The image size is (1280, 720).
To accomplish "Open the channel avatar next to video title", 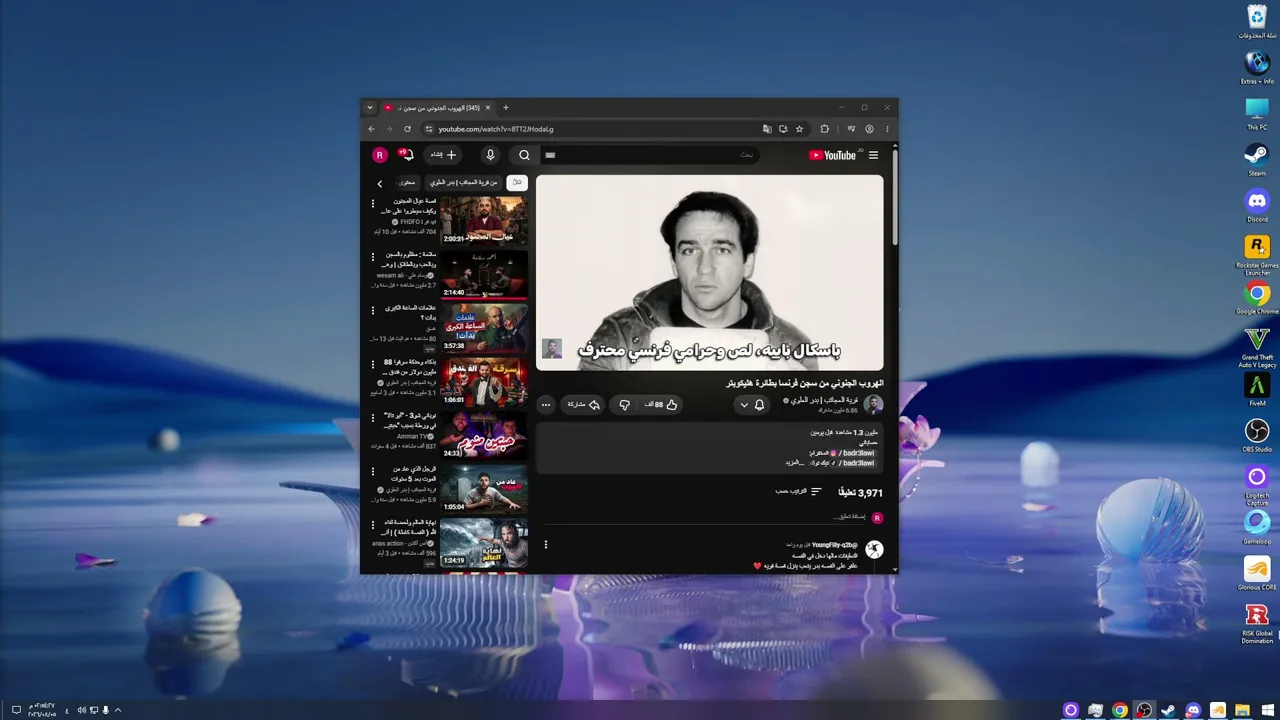I will pos(874,405).
